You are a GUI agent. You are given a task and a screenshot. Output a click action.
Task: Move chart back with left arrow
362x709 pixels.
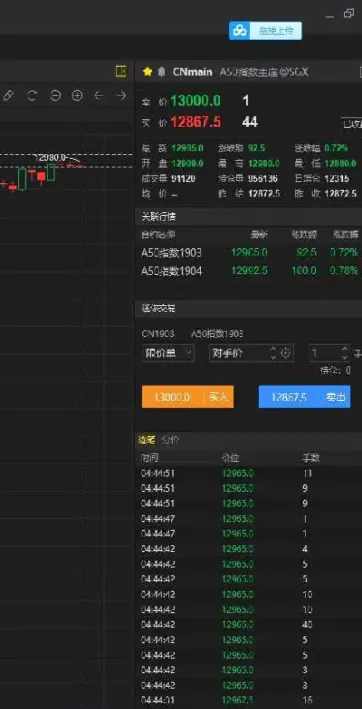(x=99, y=95)
